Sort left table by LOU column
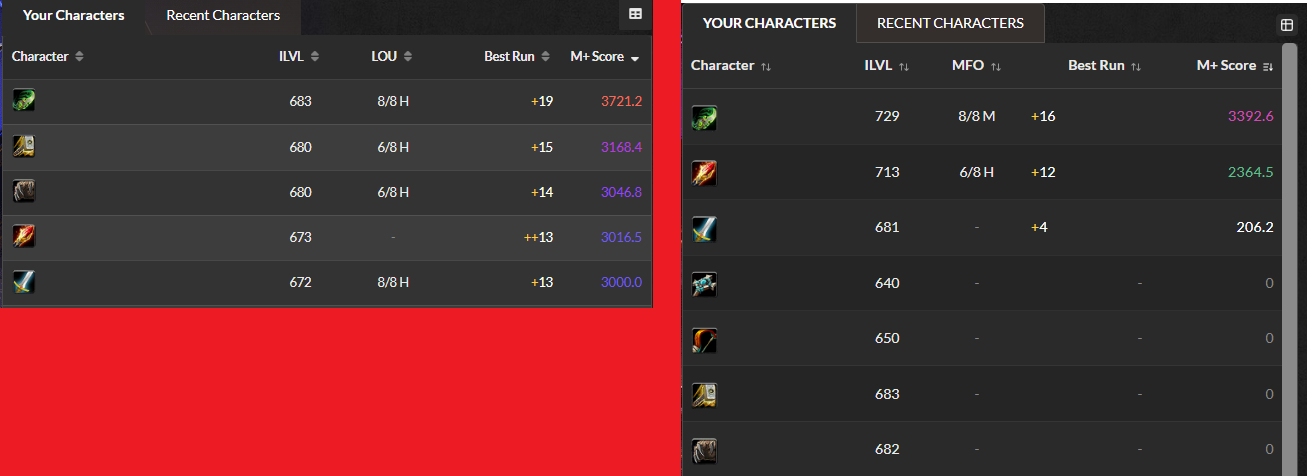 (391, 57)
